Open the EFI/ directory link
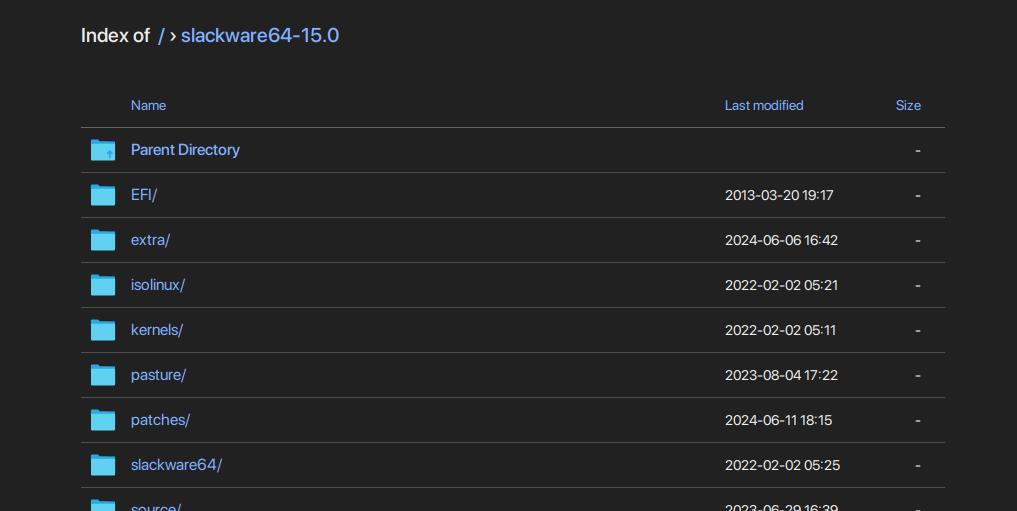 (144, 195)
